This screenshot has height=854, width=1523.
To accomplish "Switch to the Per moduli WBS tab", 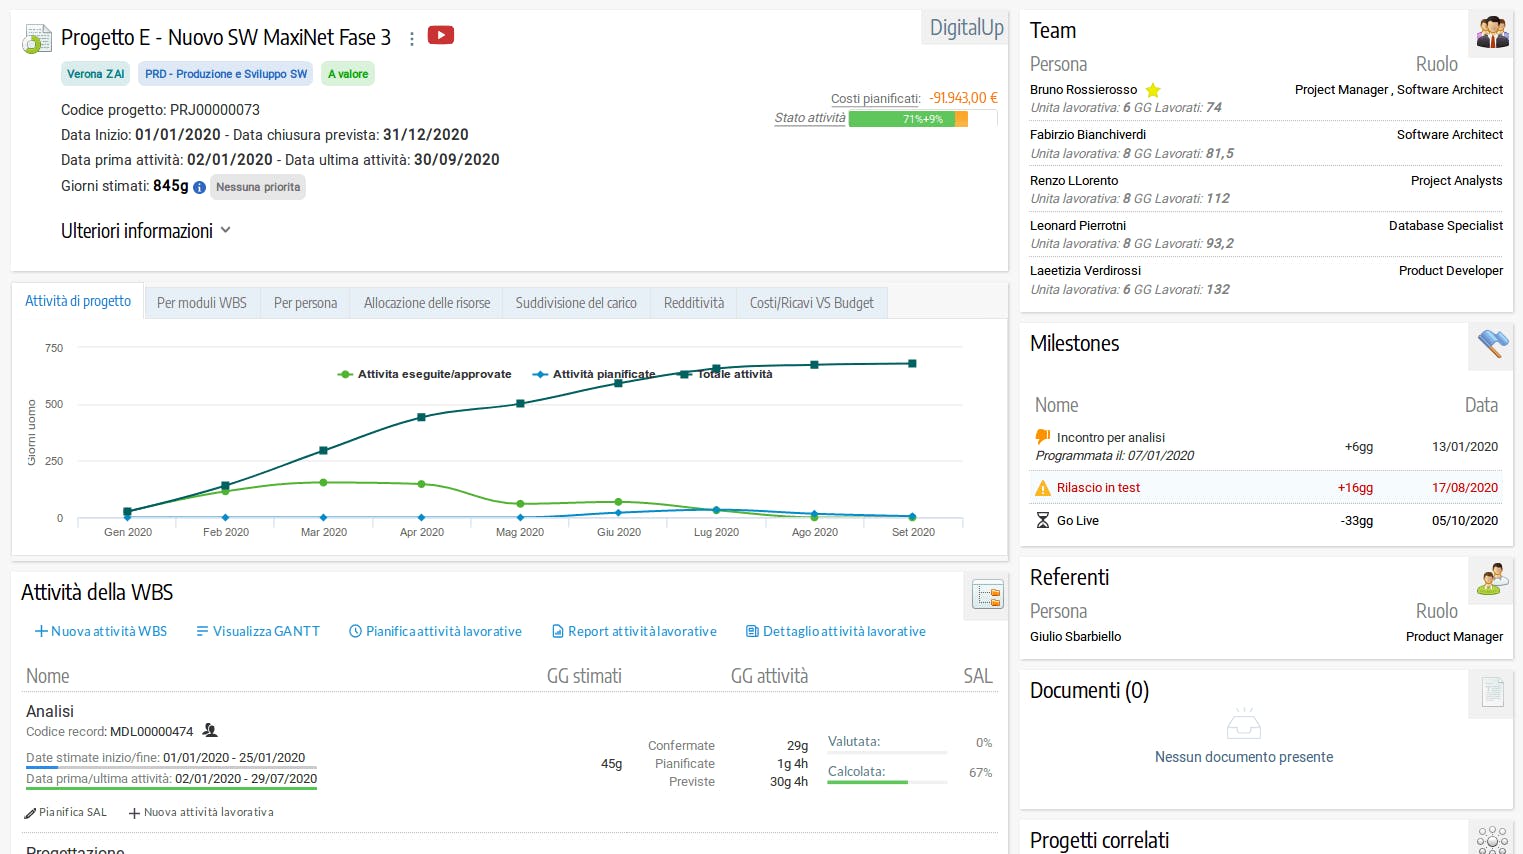I will [201, 303].
